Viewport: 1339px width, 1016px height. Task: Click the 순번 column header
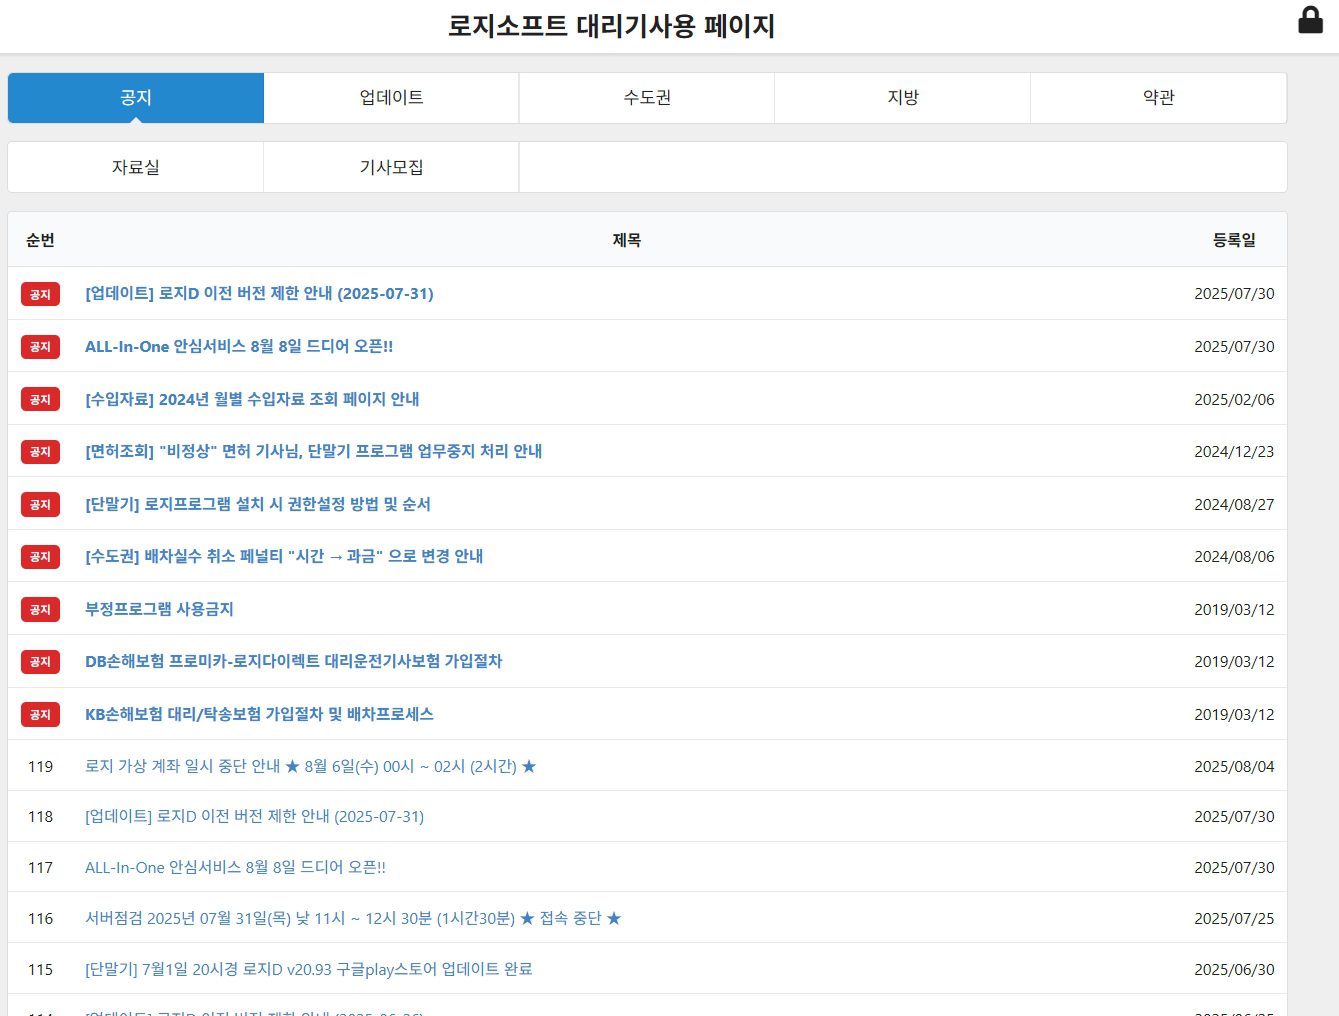pos(40,240)
